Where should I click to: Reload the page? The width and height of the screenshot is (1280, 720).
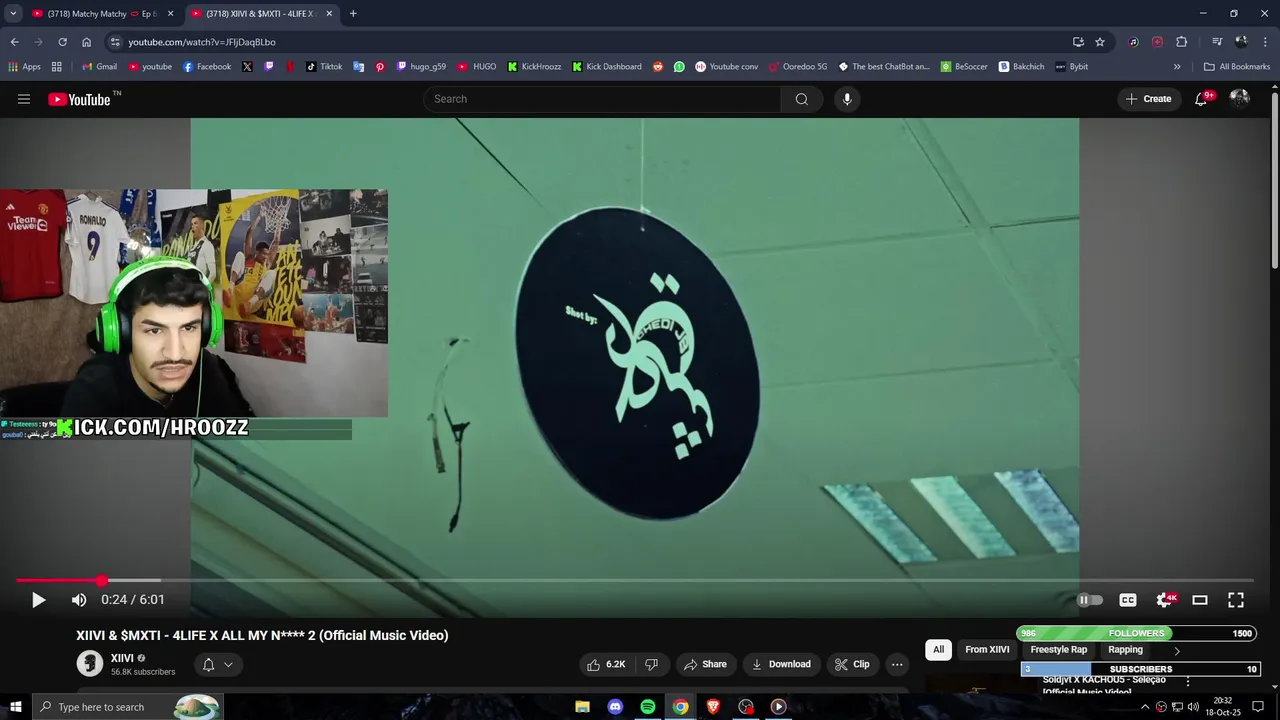62,42
